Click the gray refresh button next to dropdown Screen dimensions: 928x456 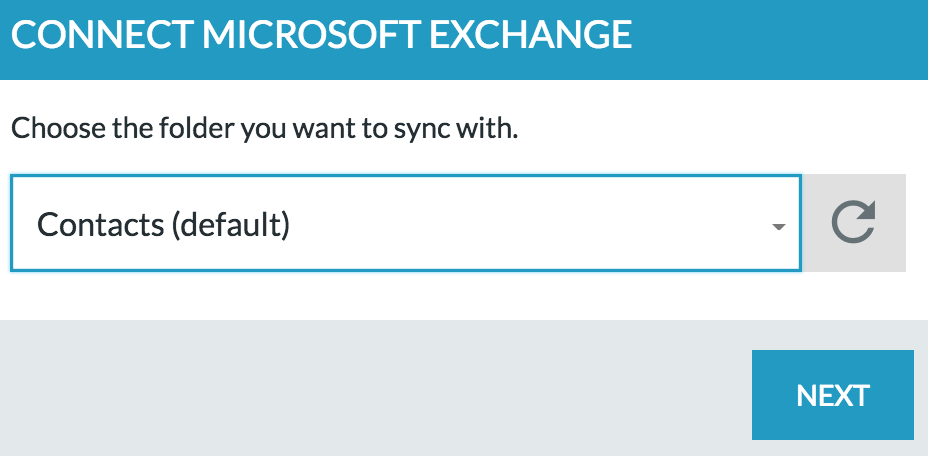coord(854,223)
